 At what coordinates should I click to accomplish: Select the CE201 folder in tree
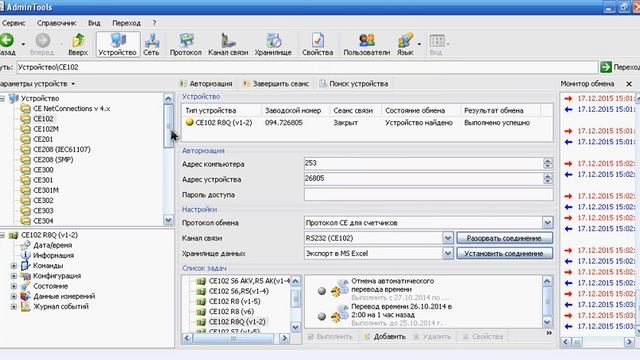point(43,139)
